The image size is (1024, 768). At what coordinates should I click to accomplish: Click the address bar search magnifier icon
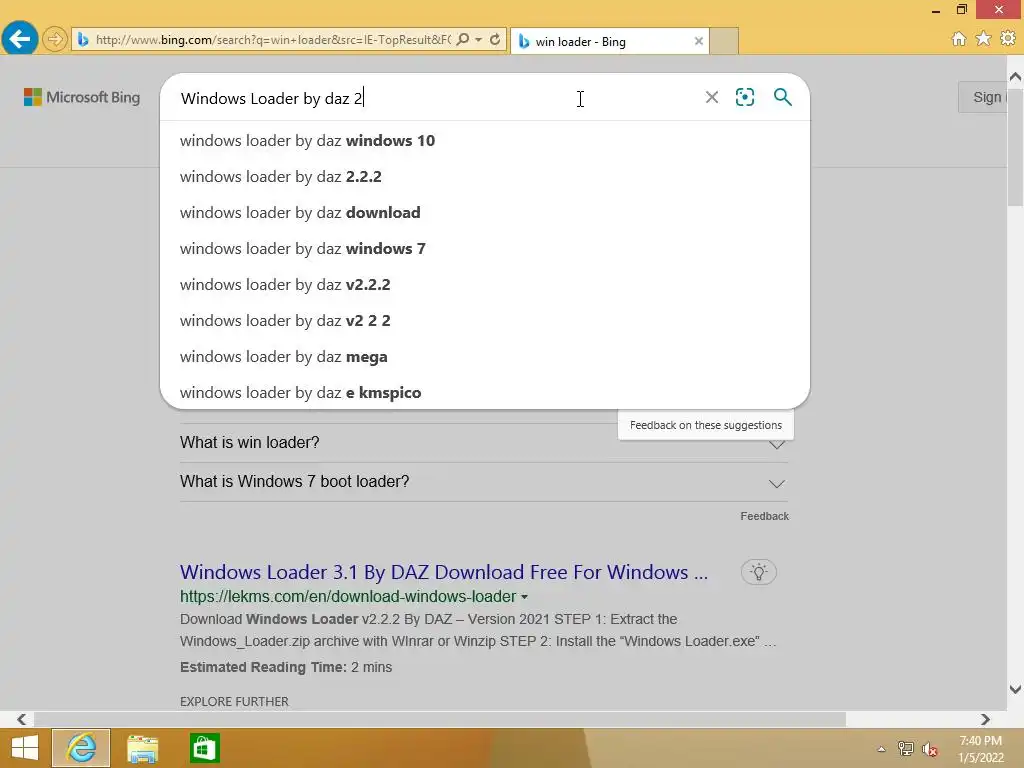point(463,39)
